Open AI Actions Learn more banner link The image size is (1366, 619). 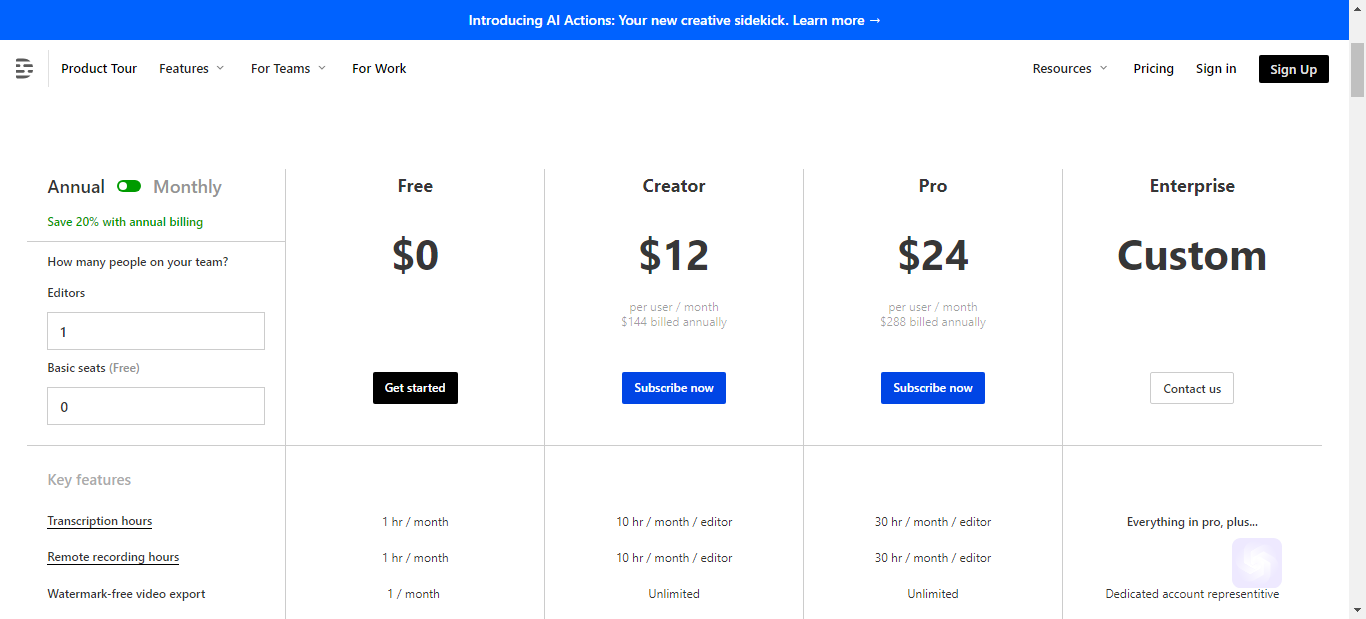click(837, 20)
